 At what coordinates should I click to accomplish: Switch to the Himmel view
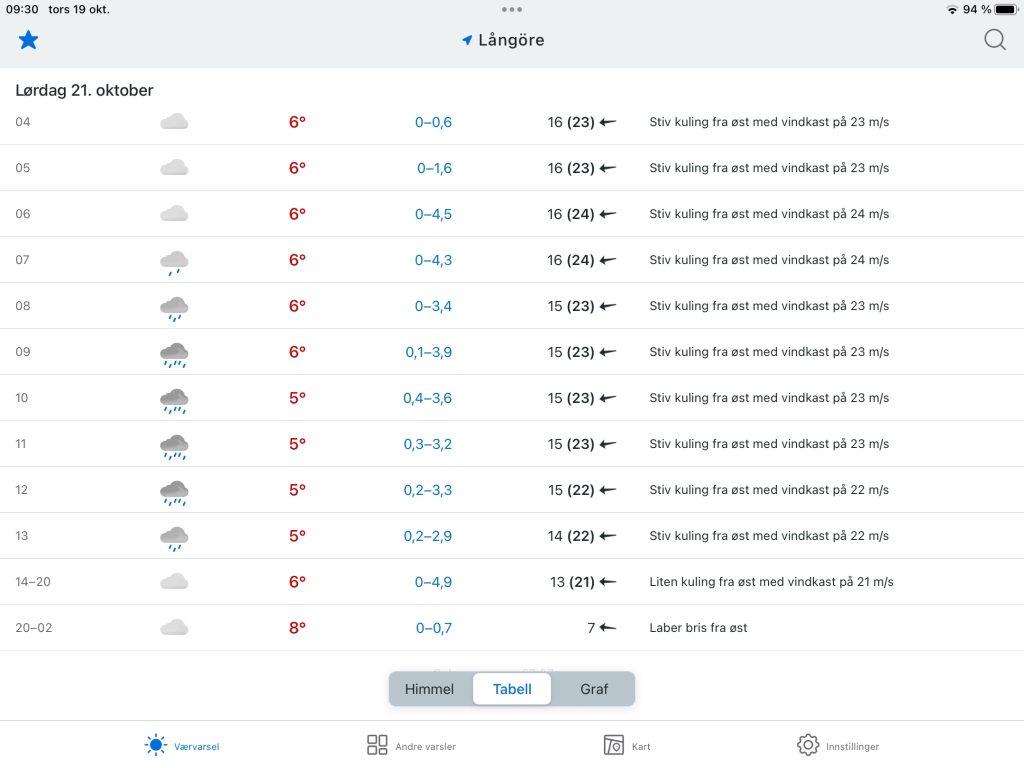pos(429,689)
